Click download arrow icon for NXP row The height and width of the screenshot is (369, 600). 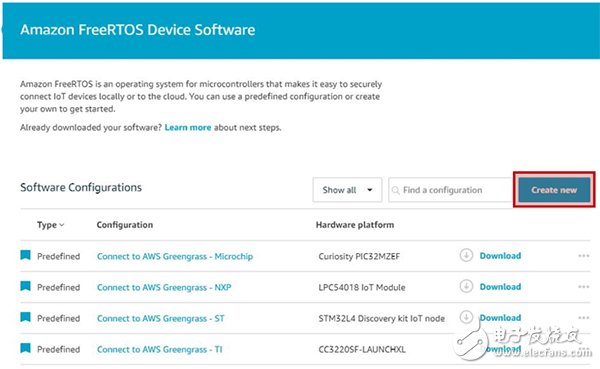click(x=466, y=286)
